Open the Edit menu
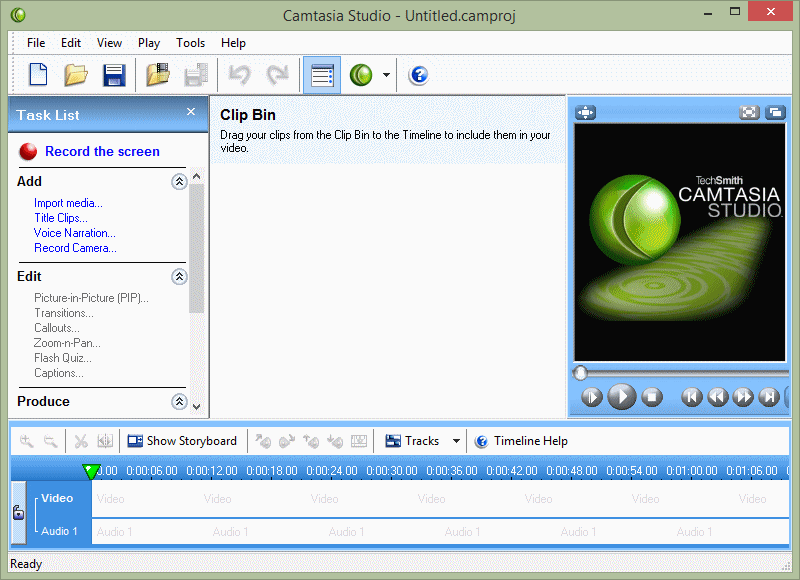The width and height of the screenshot is (800, 580). pos(70,43)
